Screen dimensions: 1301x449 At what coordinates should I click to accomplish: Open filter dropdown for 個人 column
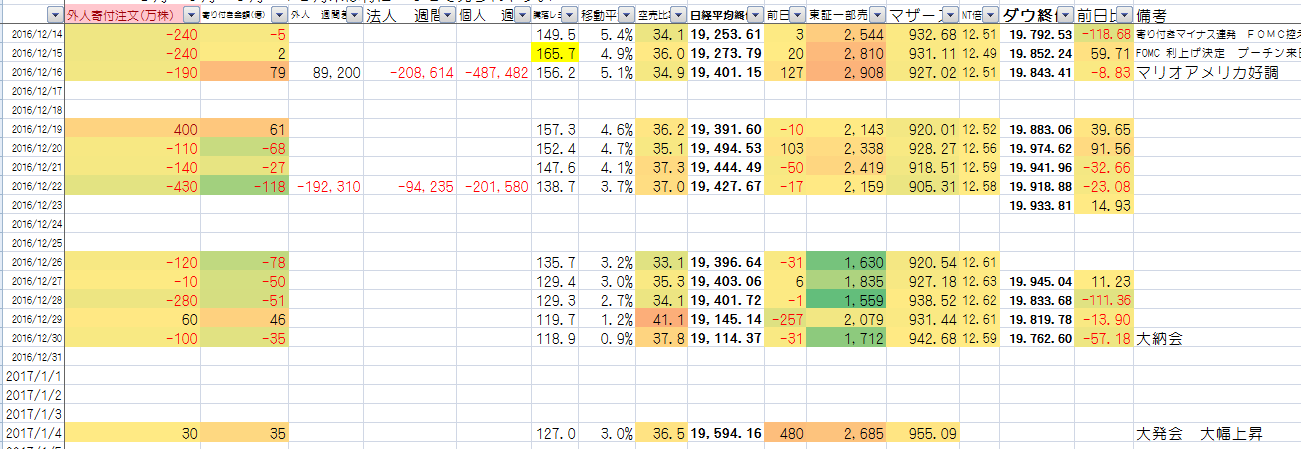click(520, 16)
